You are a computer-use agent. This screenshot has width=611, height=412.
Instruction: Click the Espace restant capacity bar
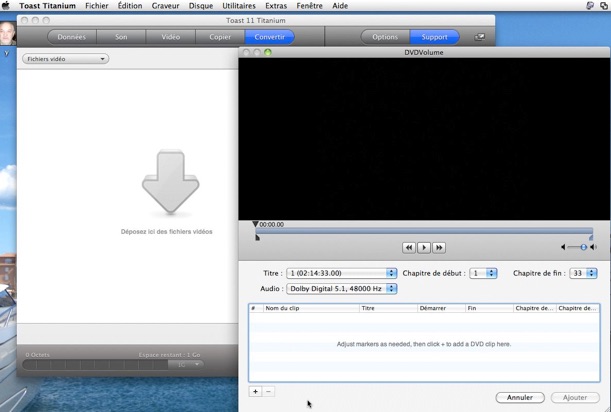click(95, 364)
